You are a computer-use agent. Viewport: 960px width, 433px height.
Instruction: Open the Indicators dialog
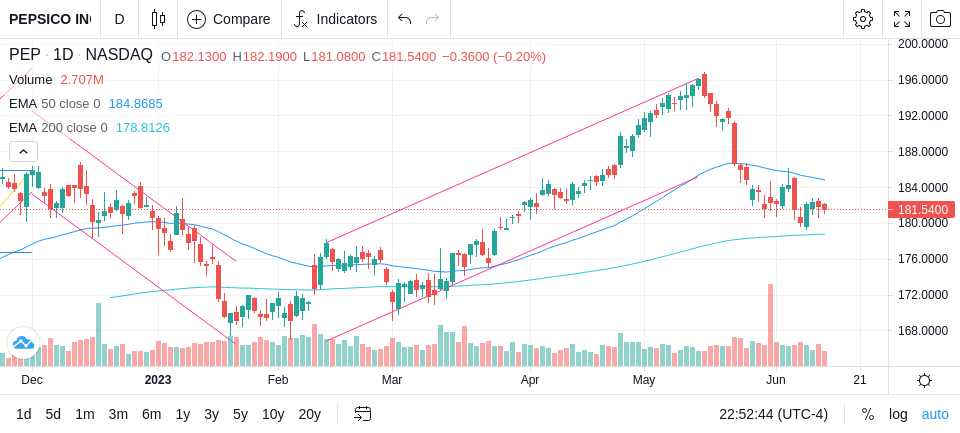pyautogui.click(x=335, y=19)
